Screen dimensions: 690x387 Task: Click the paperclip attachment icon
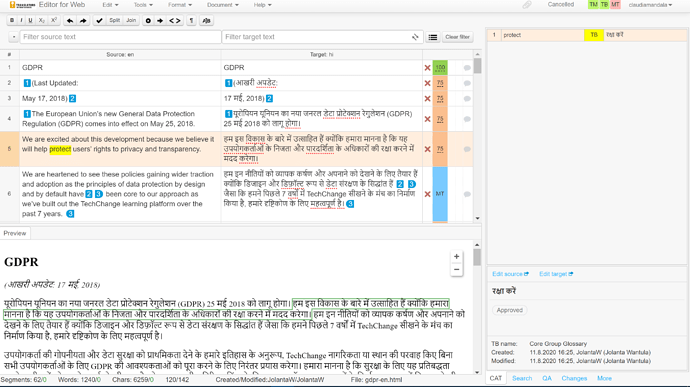[x=527, y=5]
